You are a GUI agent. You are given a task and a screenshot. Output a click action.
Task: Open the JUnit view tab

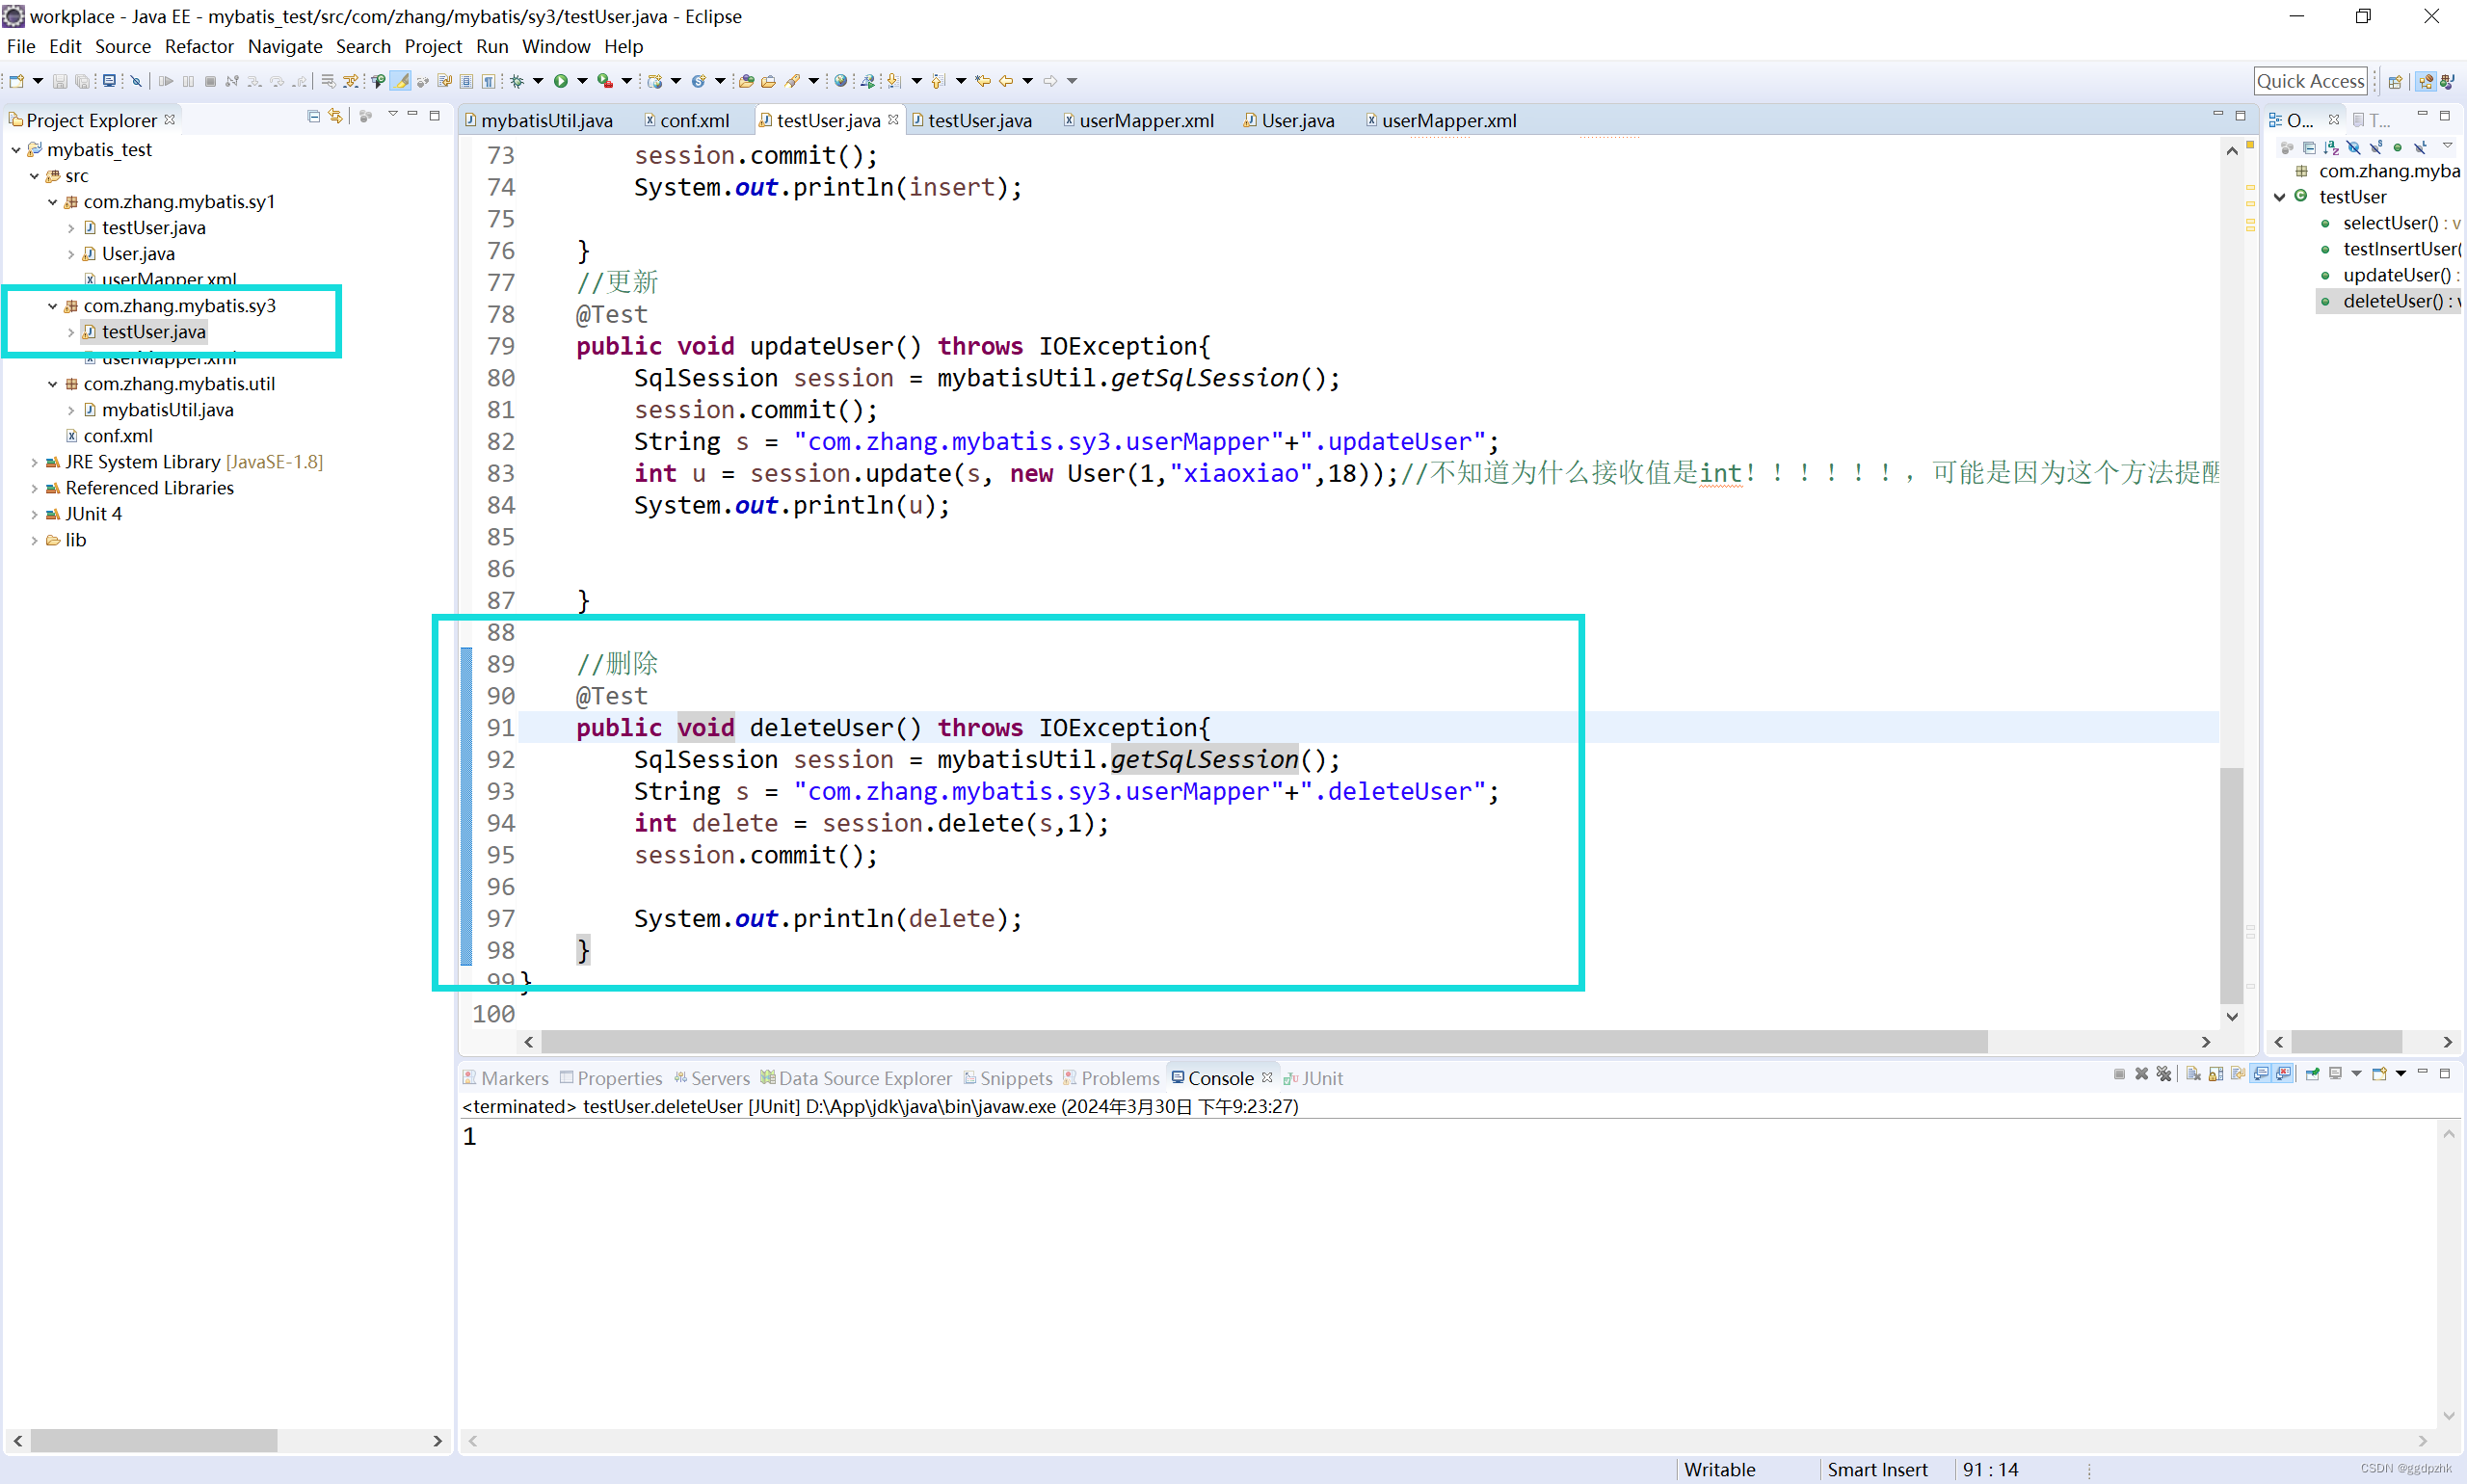(1313, 1078)
